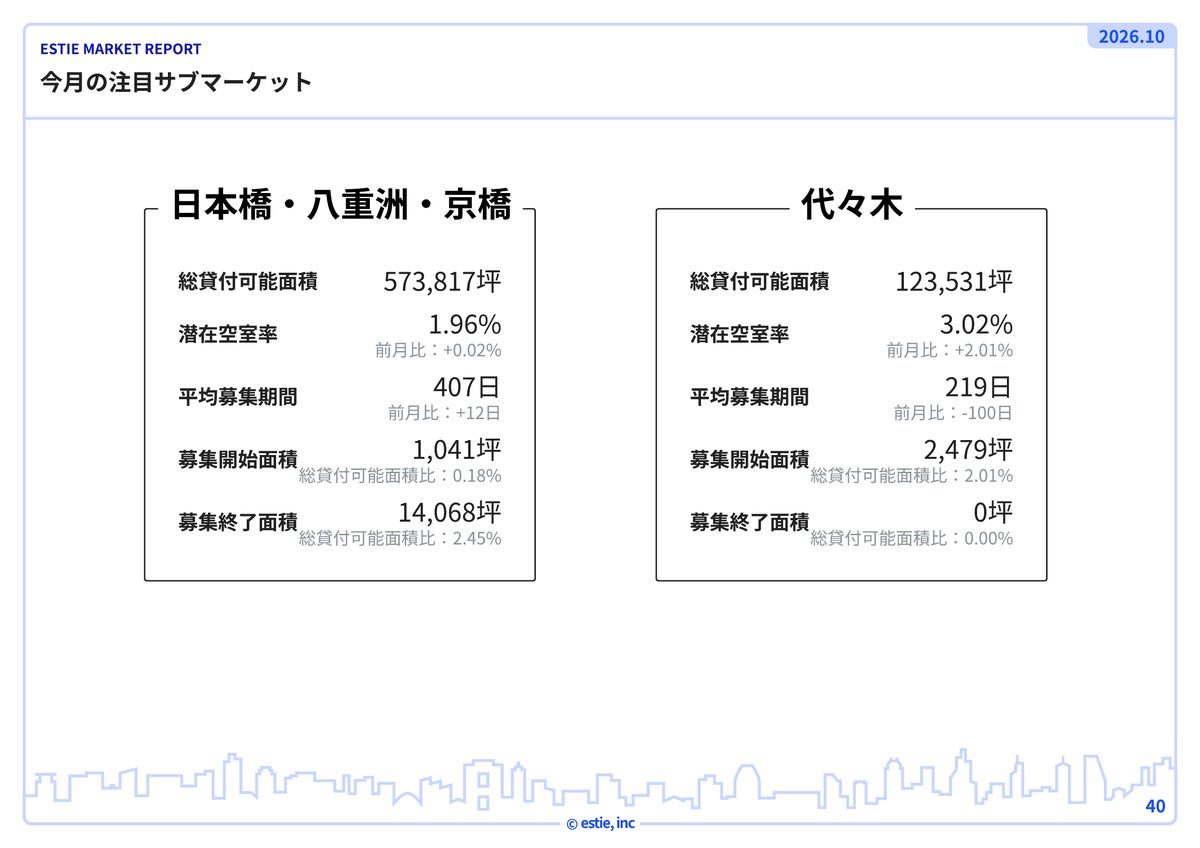Click the 0坪 value
The image size is (1200, 848).
coord(993,512)
